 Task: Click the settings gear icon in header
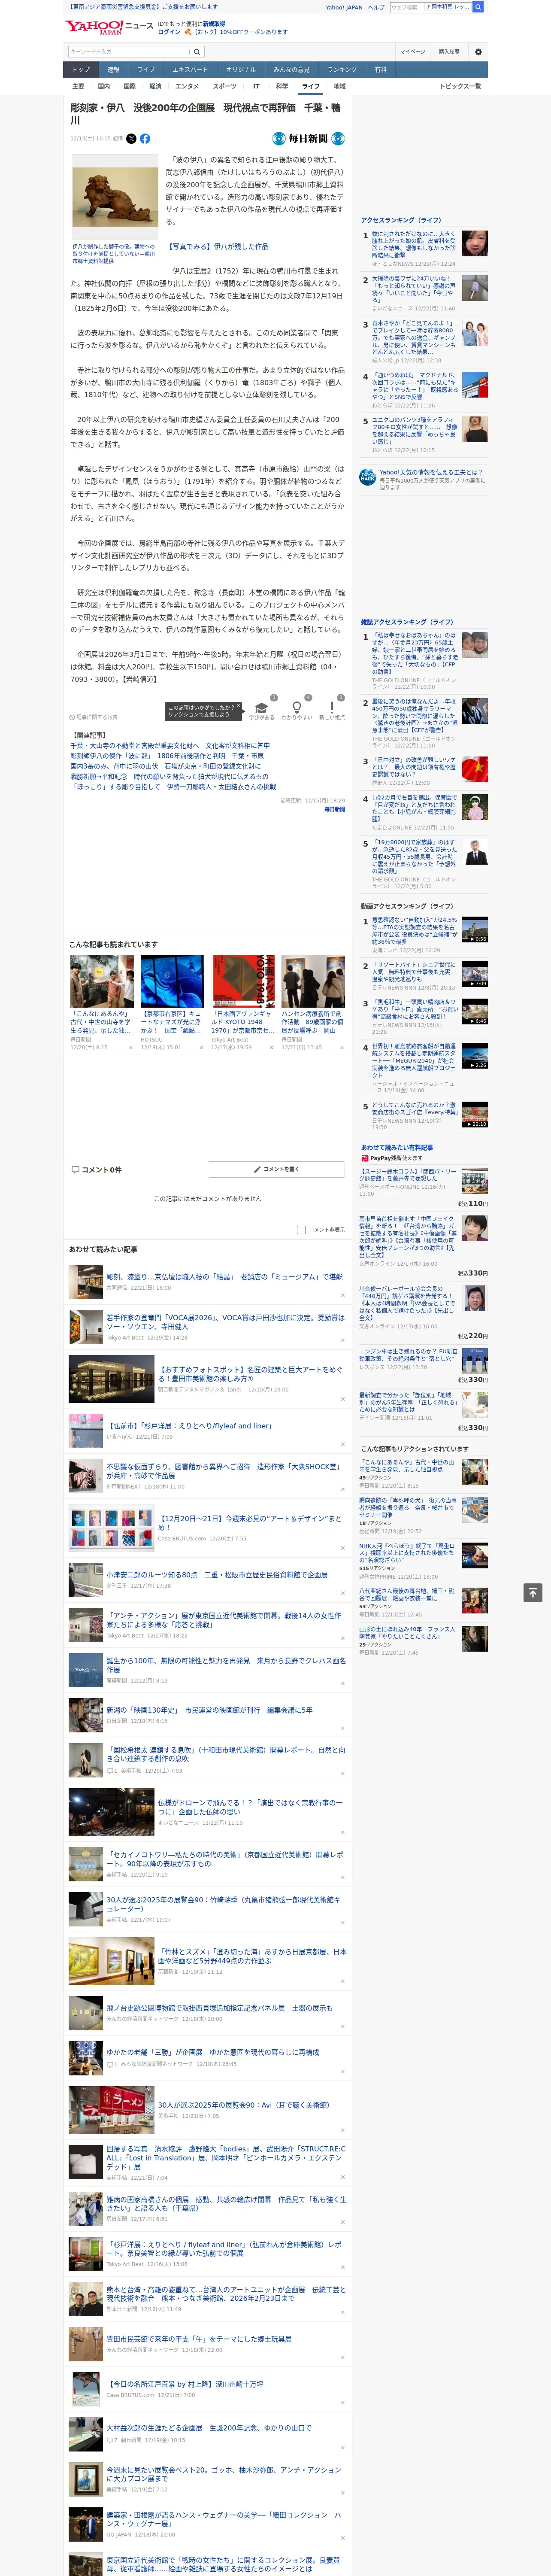point(478,51)
